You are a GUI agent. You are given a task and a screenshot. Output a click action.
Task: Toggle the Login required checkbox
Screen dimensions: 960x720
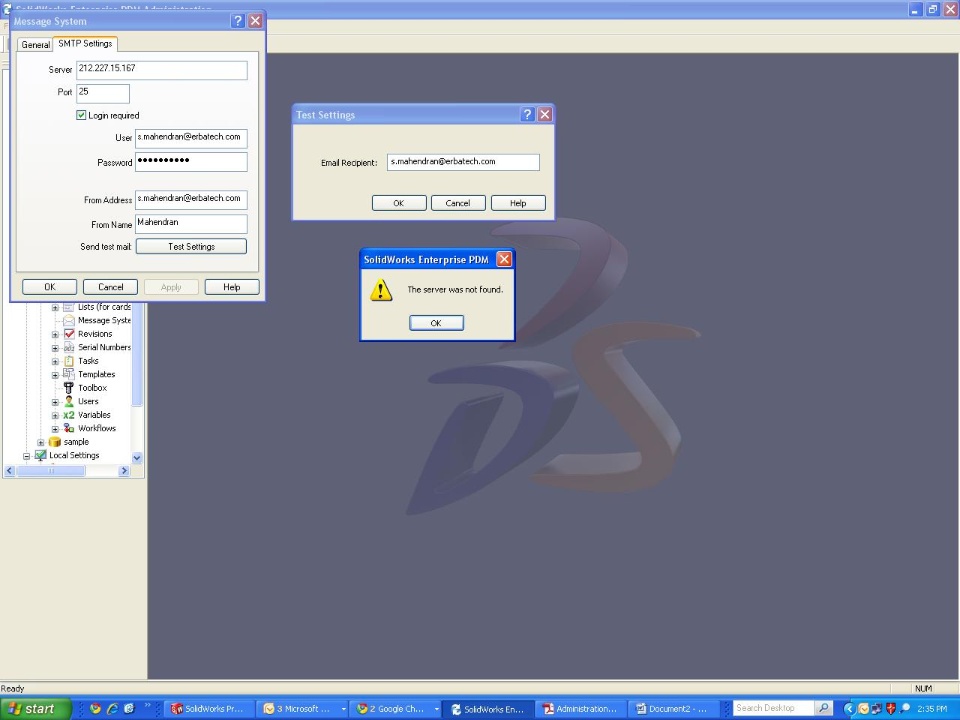pyautogui.click(x=81, y=115)
